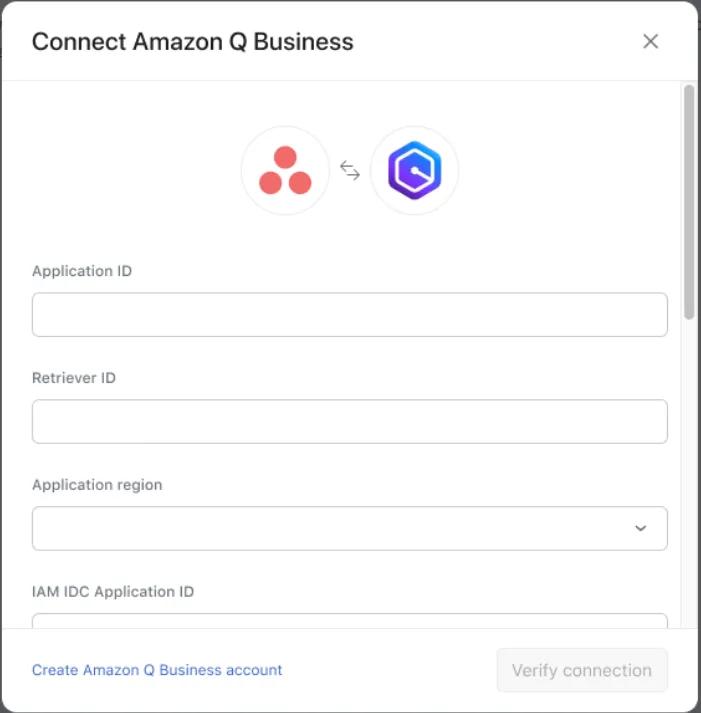Screen dimensions: 701x713
Task: Expand the Application region chevron arrow
Action: pos(641,528)
